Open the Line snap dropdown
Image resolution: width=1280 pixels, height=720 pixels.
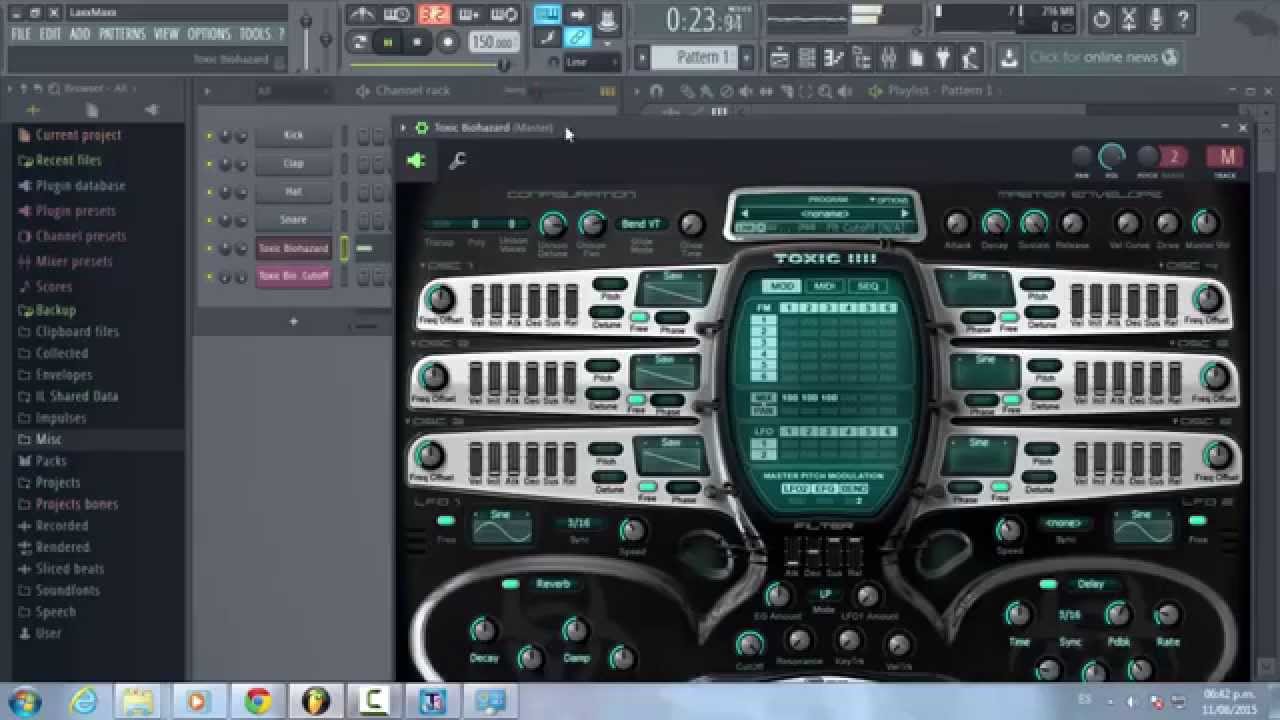[x=592, y=62]
